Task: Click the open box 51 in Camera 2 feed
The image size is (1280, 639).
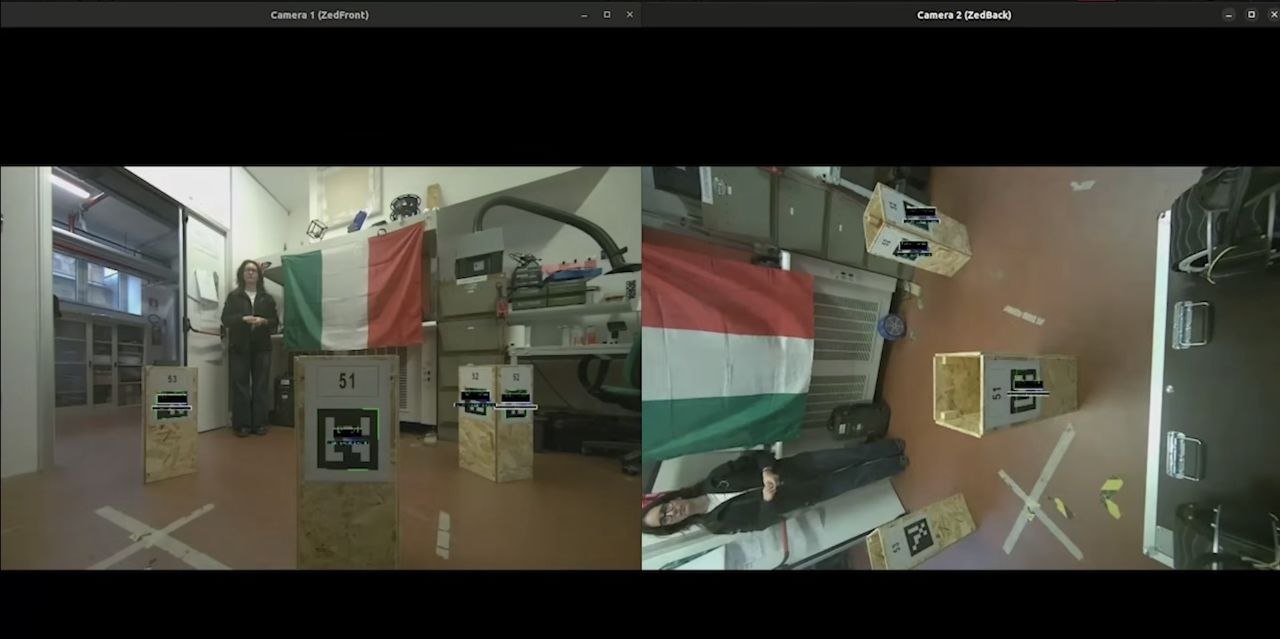Action: [x=1005, y=393]
